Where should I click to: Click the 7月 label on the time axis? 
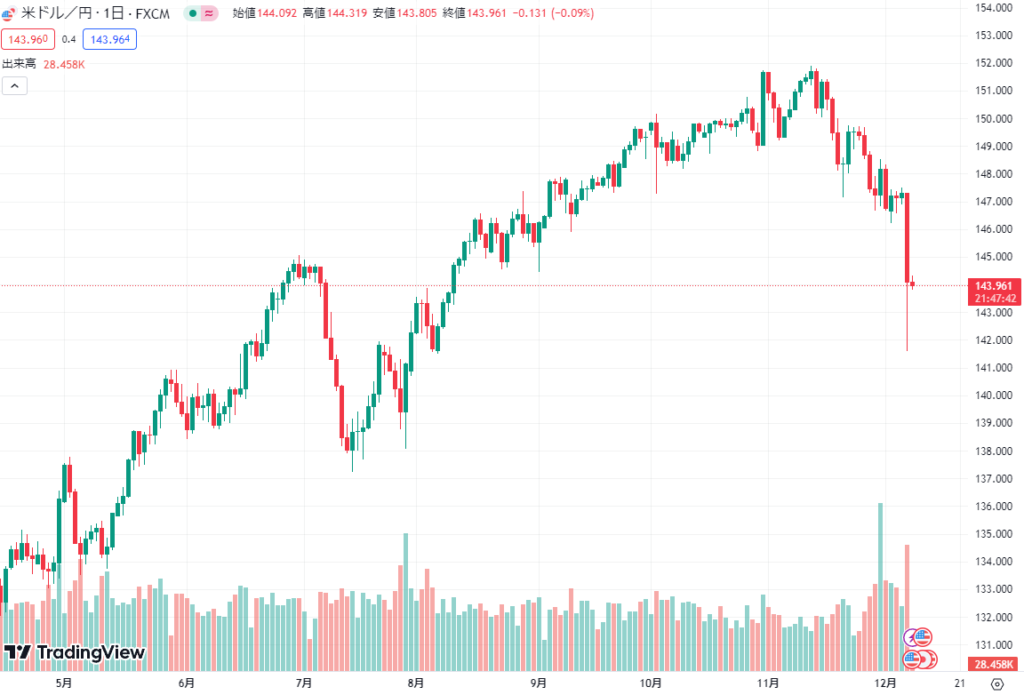[x=303, y=684]
